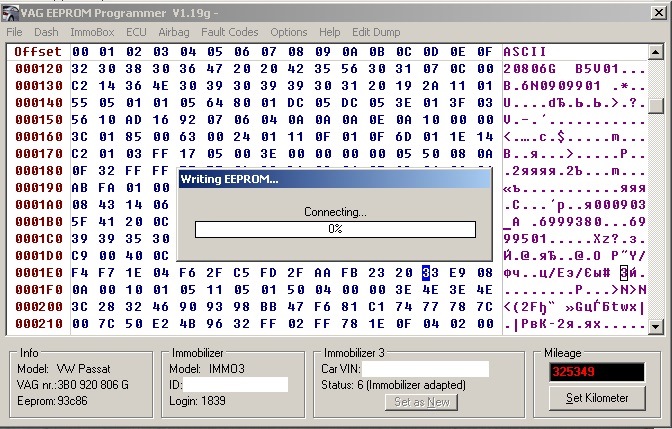672x429 pixels.
Task: Click byte 5F in row 0001B0
Action: tap(80, 222)
